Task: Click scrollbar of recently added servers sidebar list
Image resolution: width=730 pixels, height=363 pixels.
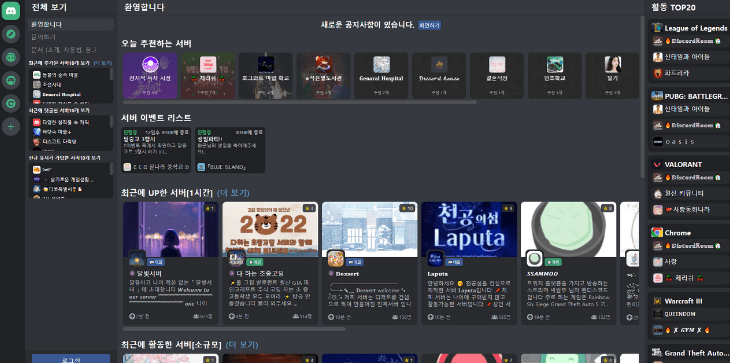Action: 111,74
